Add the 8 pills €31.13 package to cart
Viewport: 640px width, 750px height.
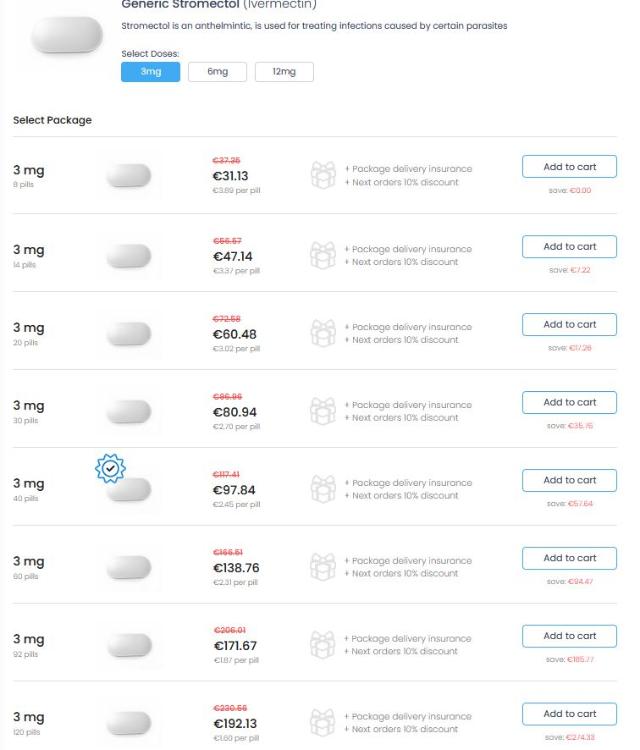(569, 168)
